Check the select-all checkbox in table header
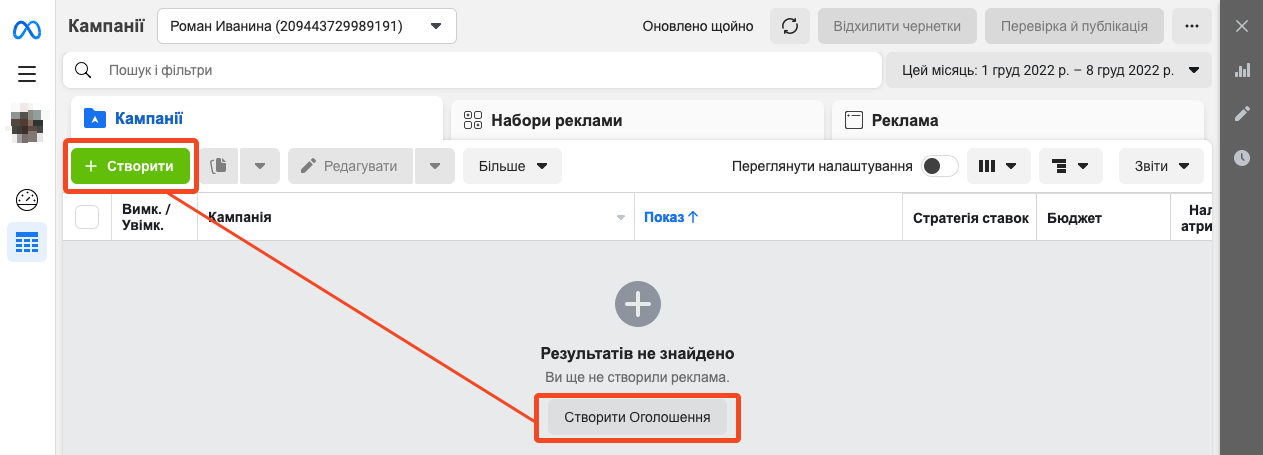 click(87, 217)
